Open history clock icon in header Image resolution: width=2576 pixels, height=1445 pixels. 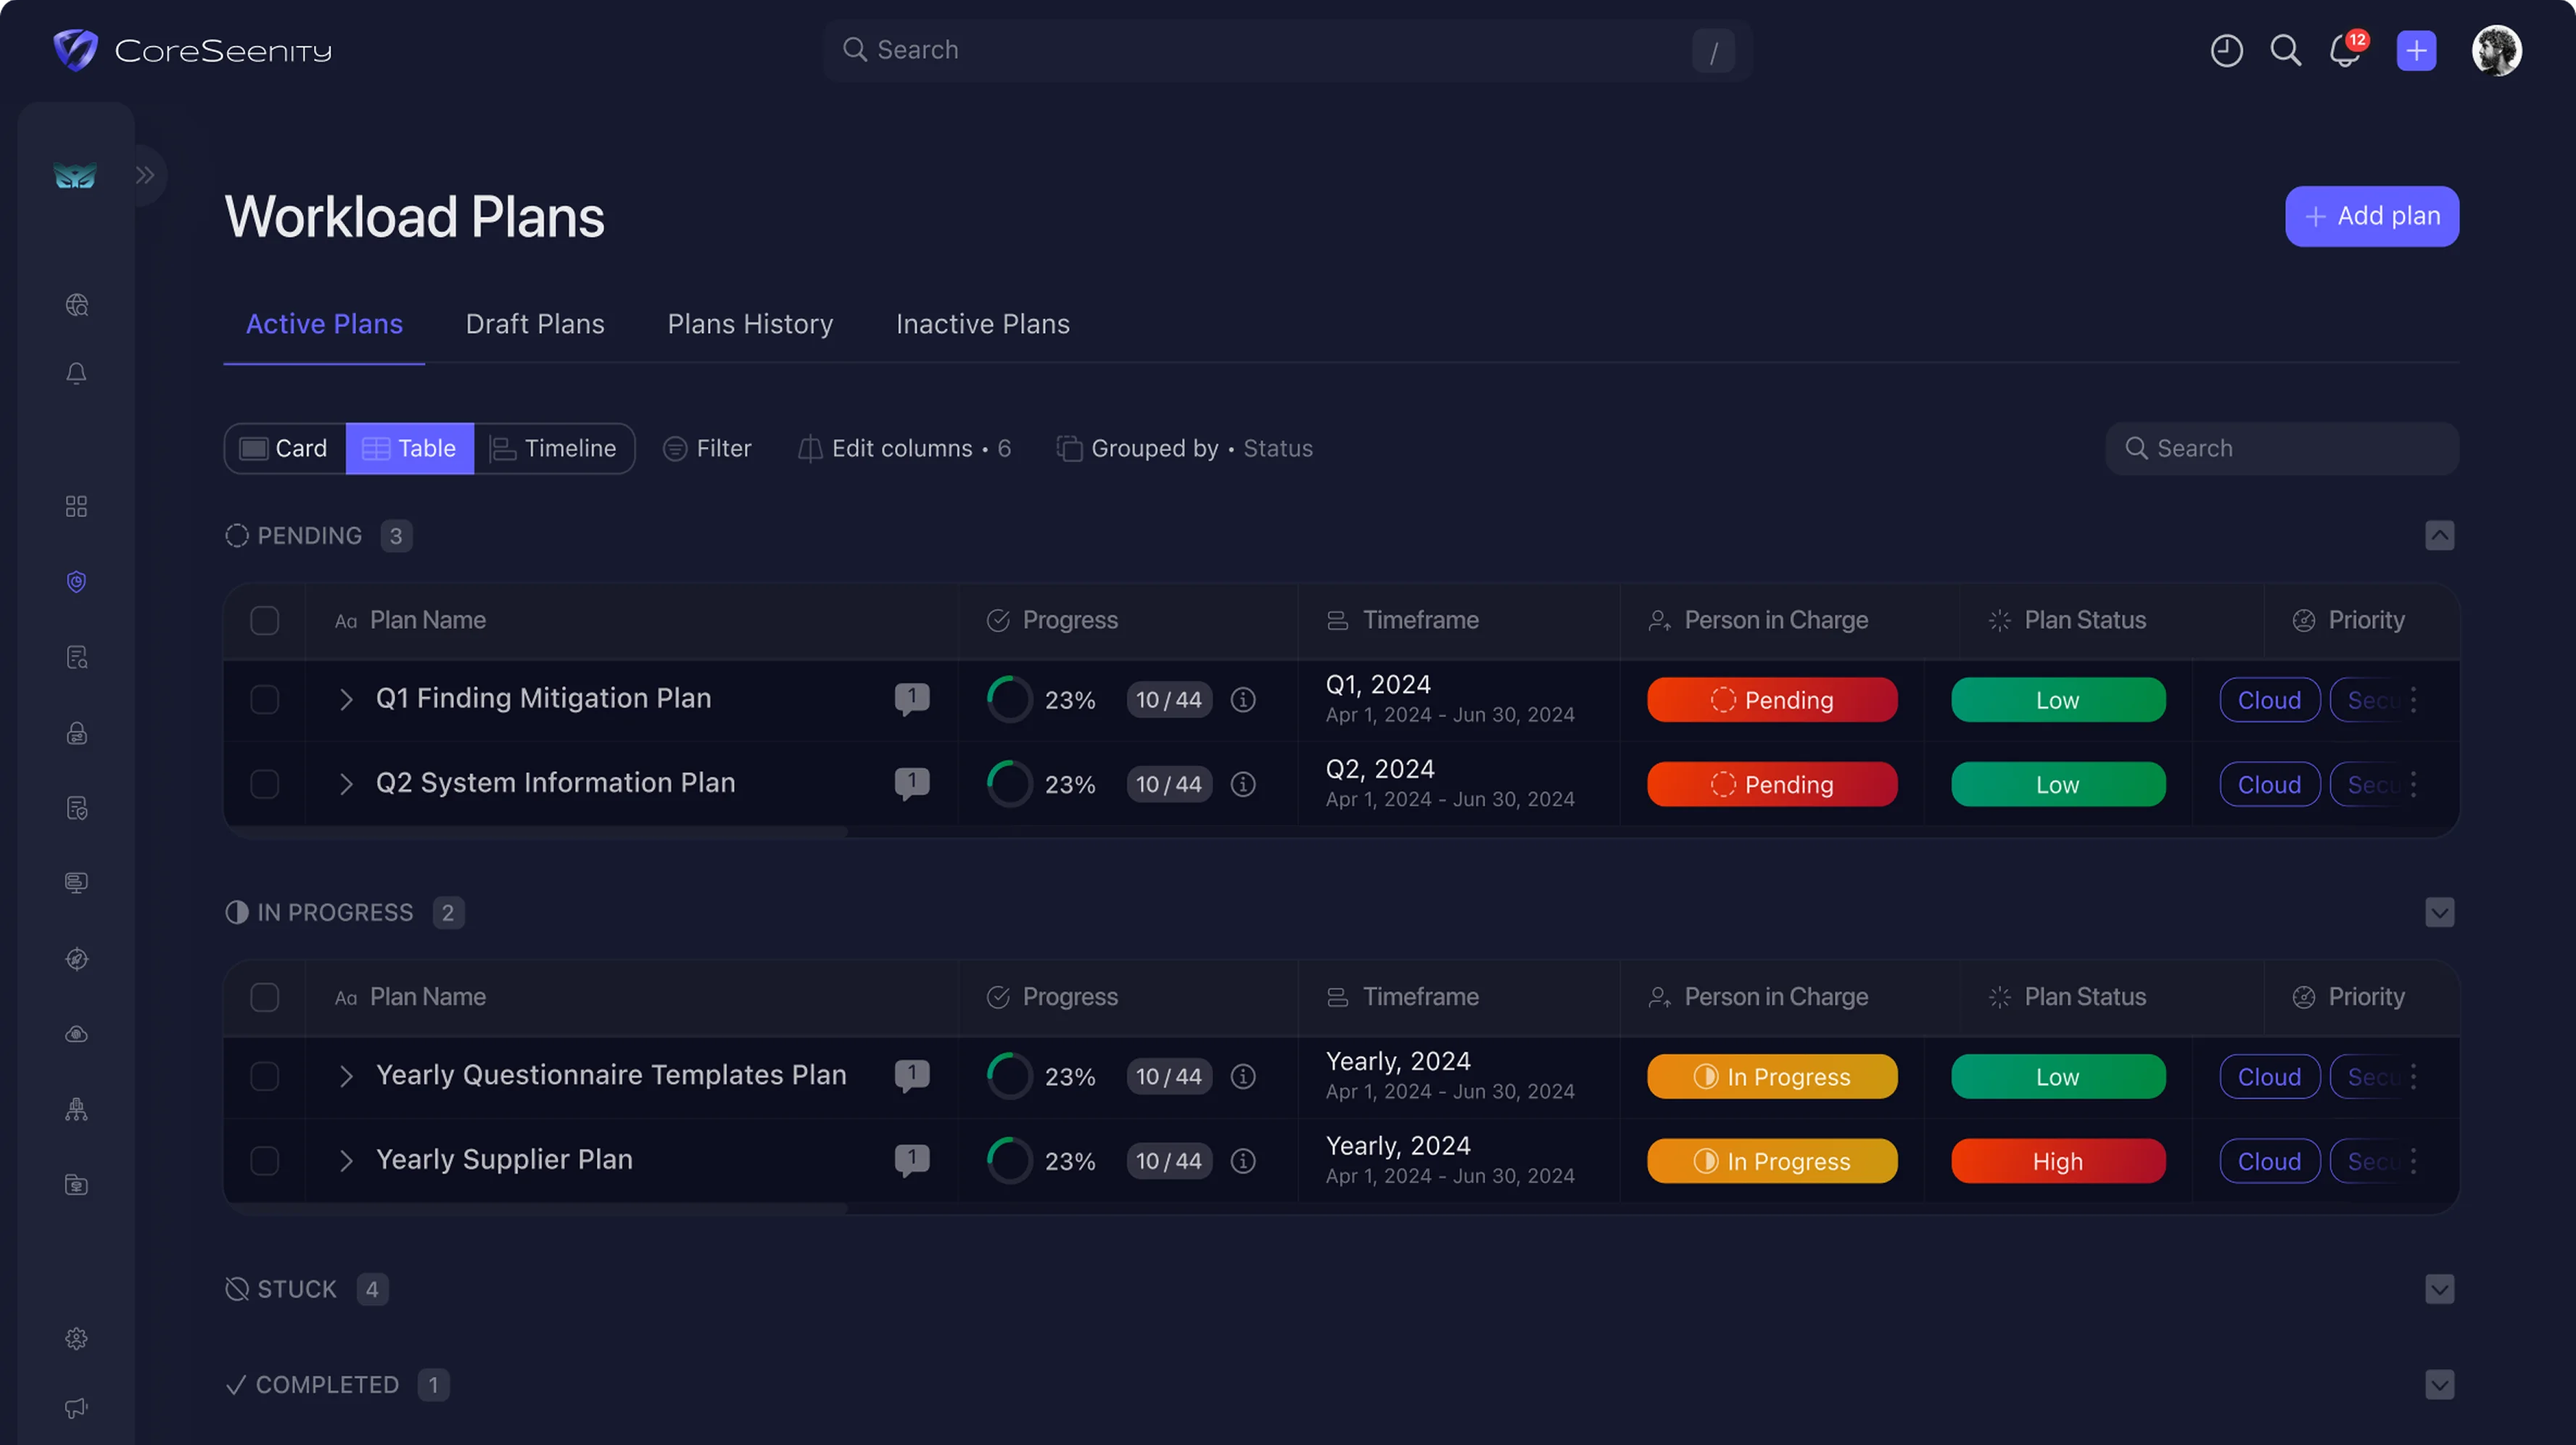tap(2226, 50)
